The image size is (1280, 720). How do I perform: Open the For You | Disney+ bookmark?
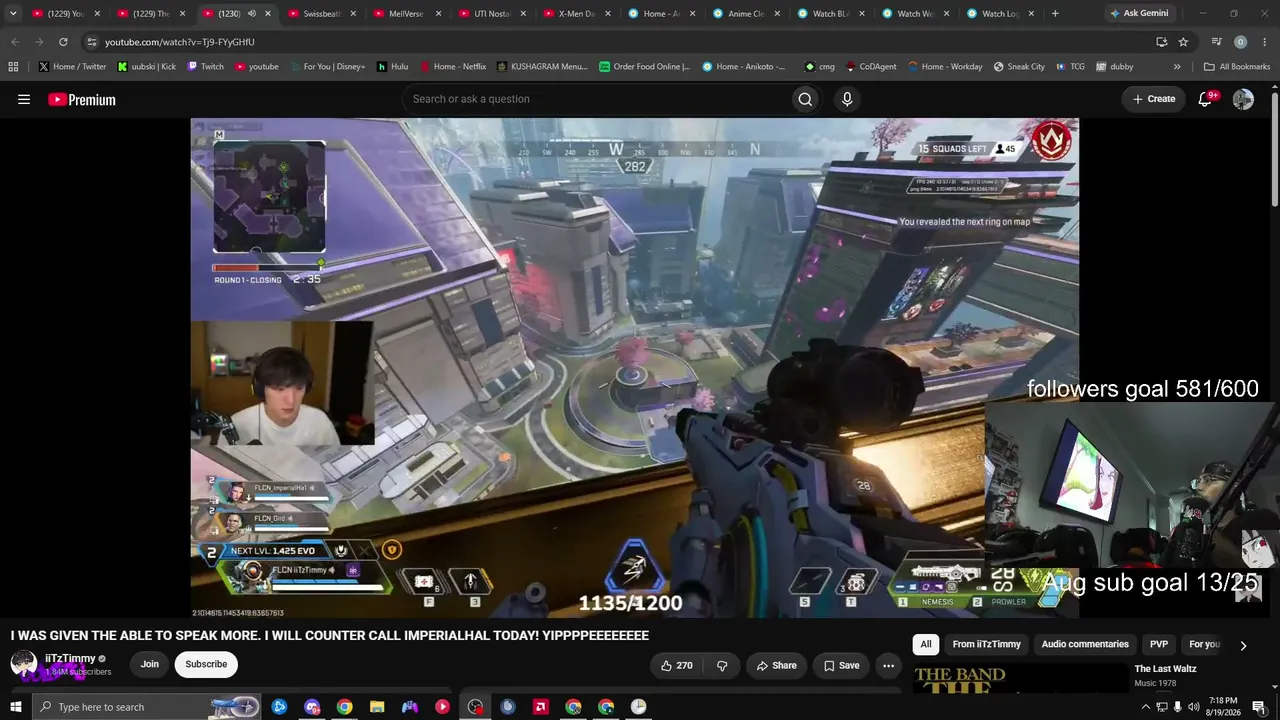[326, 67]
